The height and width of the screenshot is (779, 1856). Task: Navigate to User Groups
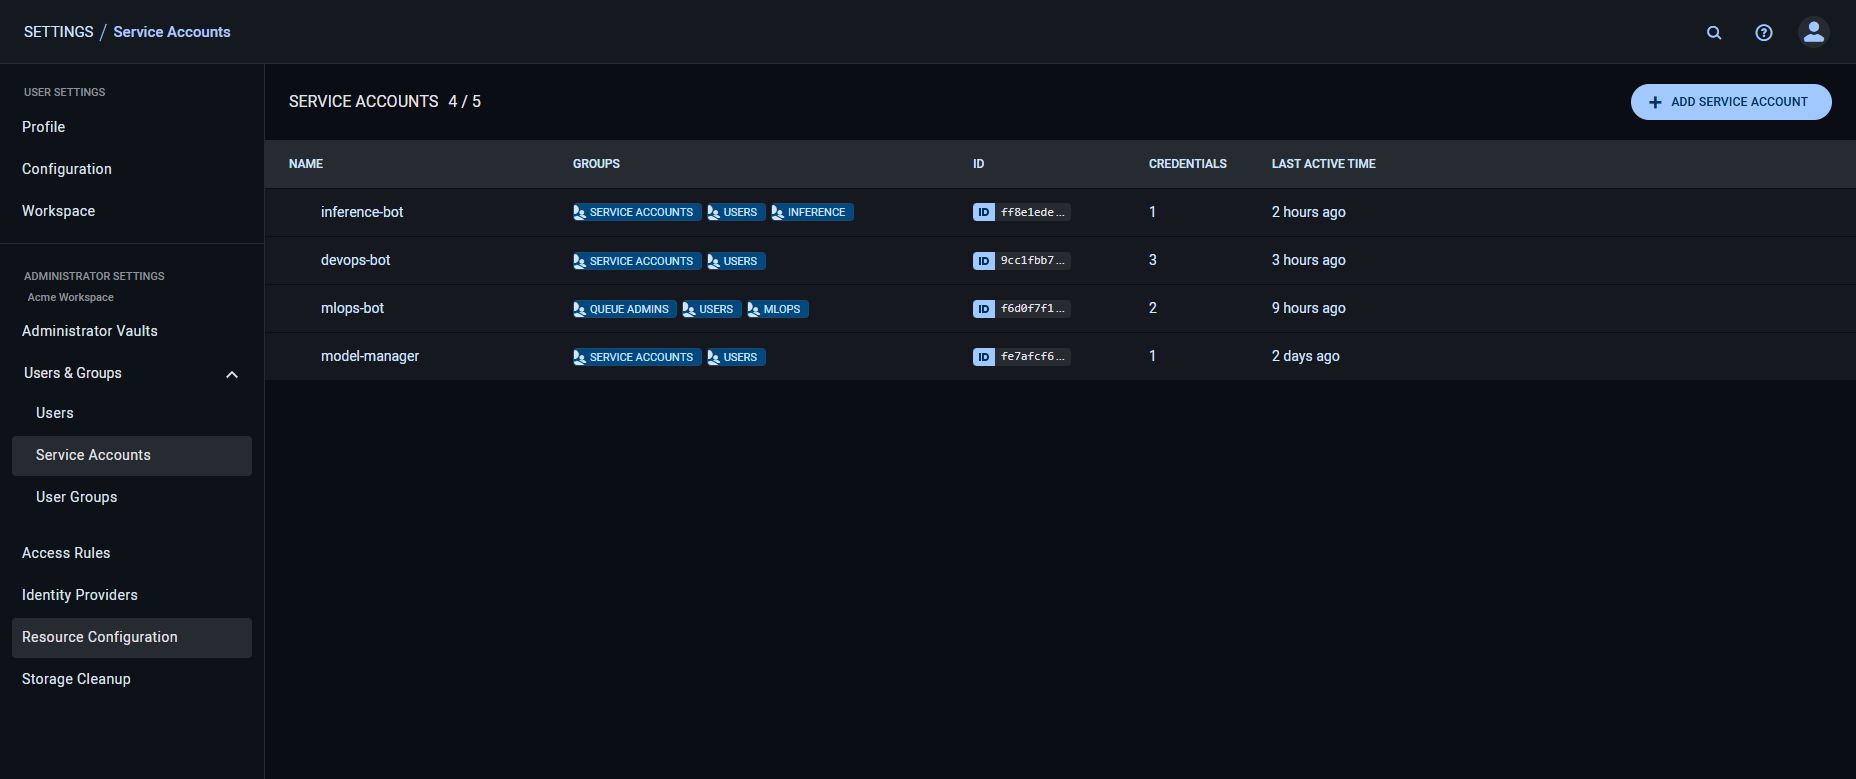coord(77,497)
